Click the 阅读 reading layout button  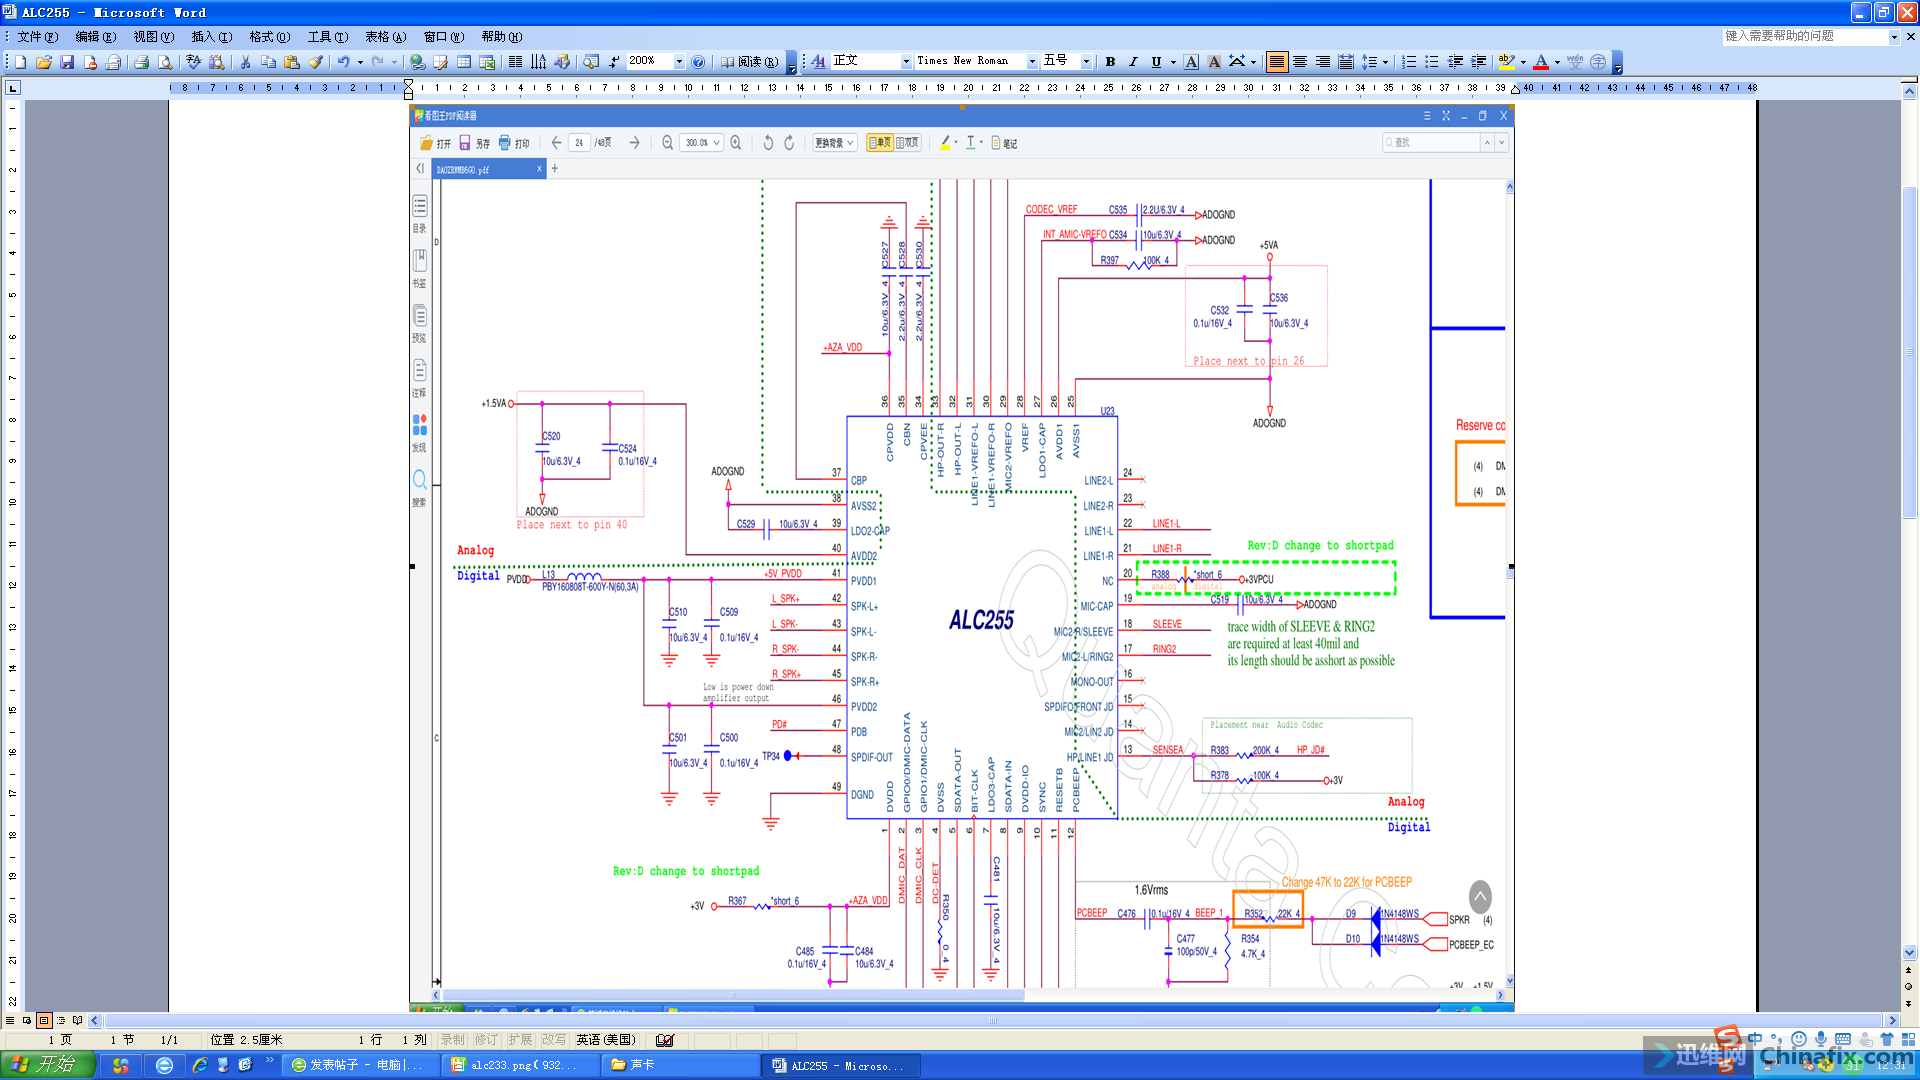tap(749, 62)
